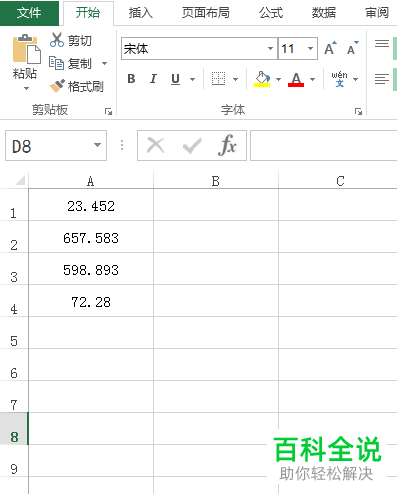Toggle underline formatting

(x=175, y=79)
